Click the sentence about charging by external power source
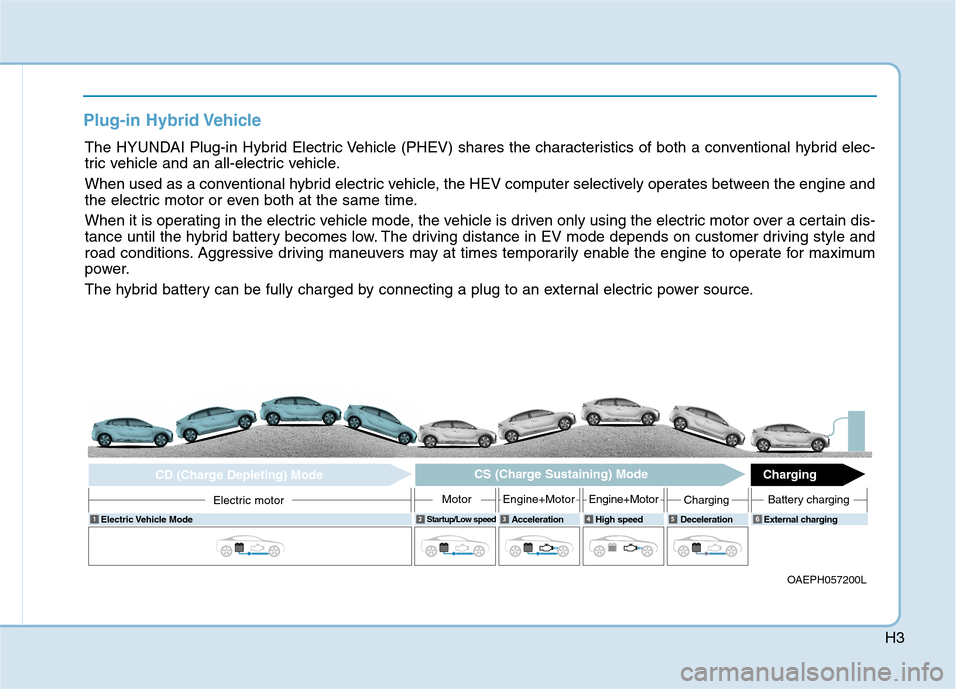 click(419, 290)
